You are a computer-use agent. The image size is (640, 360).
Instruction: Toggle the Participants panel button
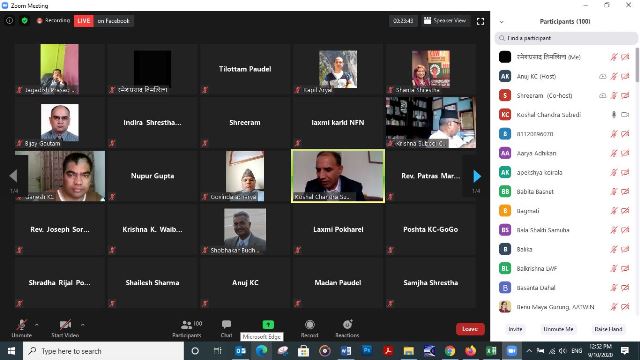pos(187,328)
